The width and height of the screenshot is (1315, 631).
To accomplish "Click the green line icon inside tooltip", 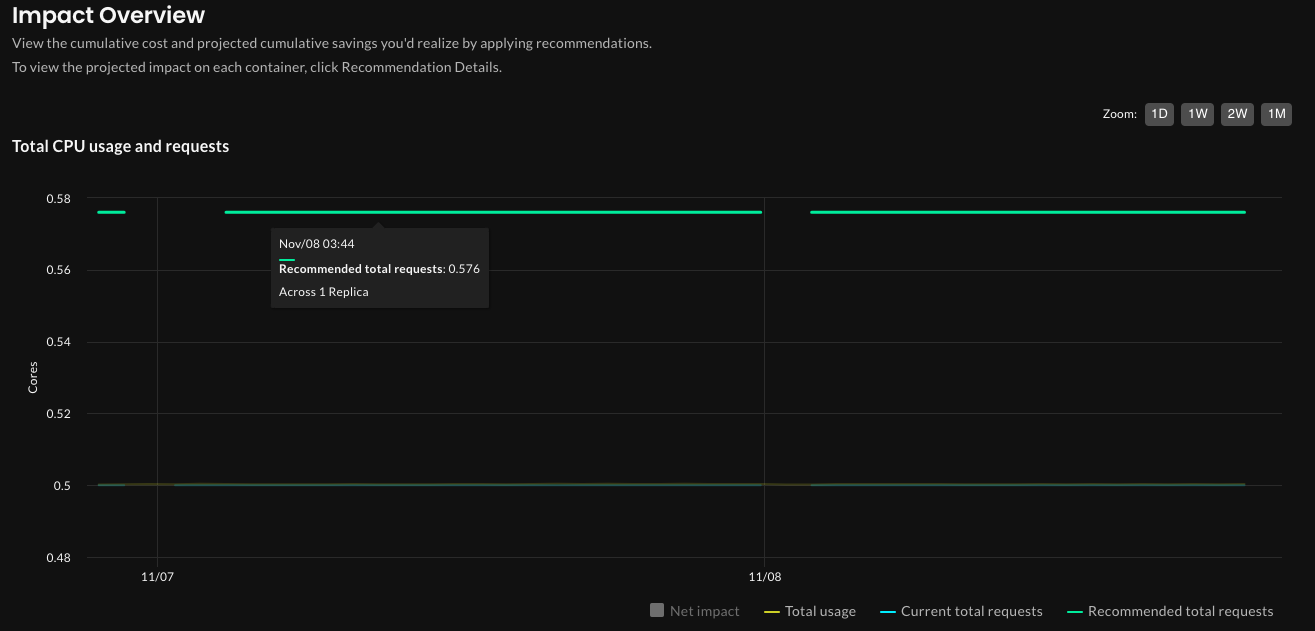I will point(287,259).
